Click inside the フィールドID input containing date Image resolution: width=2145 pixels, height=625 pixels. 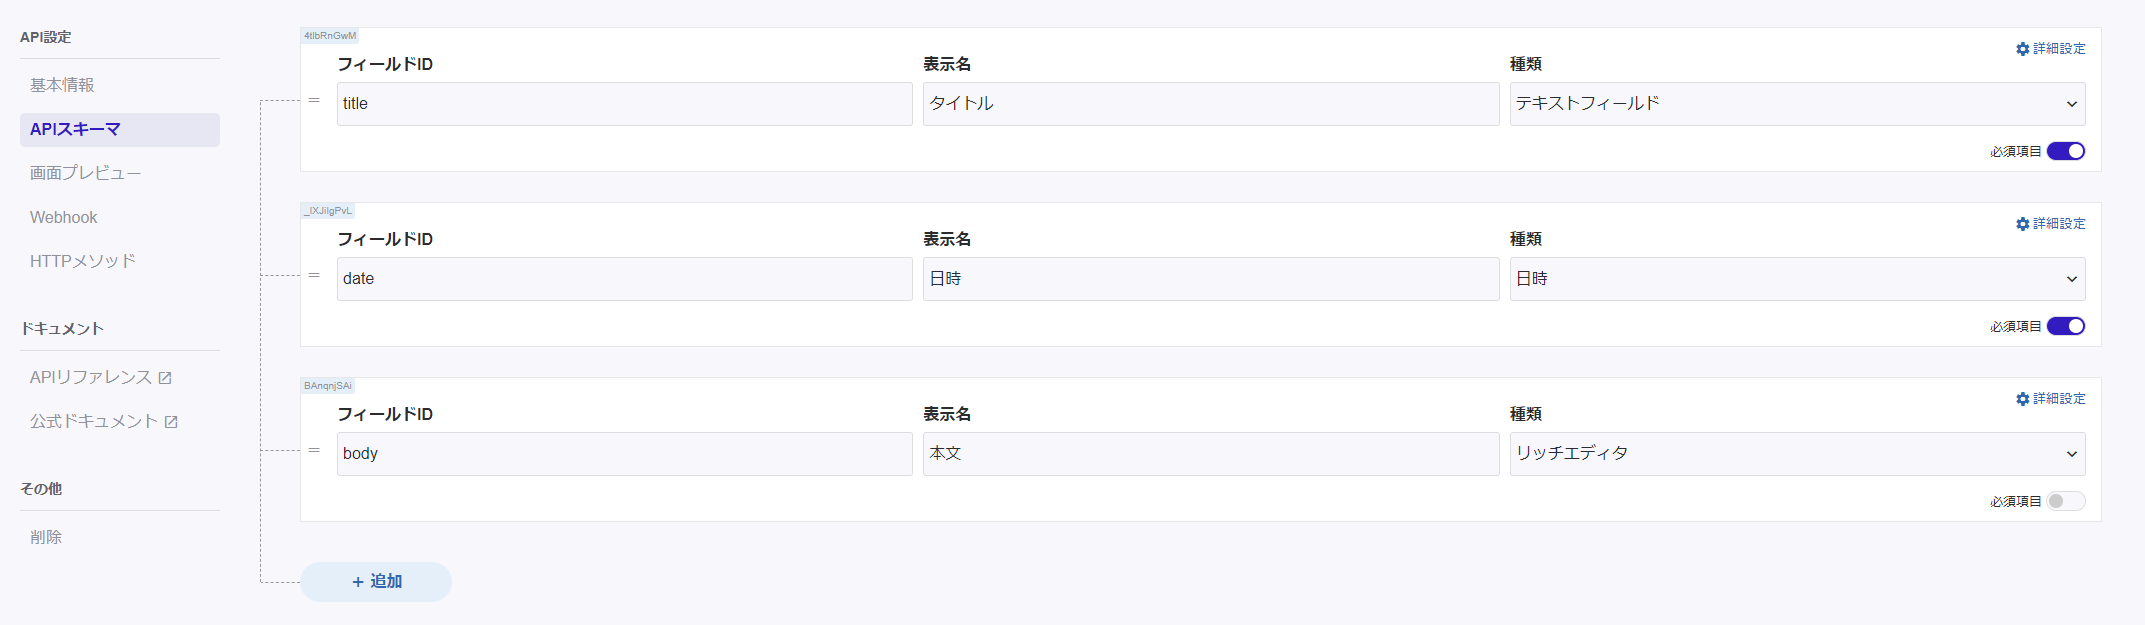click(624, 278)
